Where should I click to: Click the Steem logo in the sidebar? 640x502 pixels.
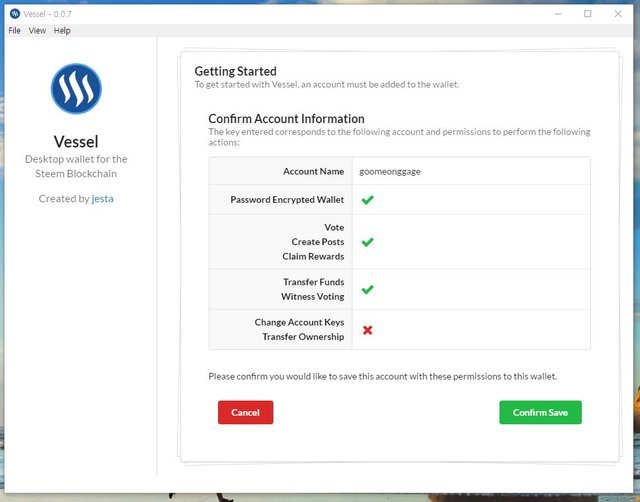(76, 89)
